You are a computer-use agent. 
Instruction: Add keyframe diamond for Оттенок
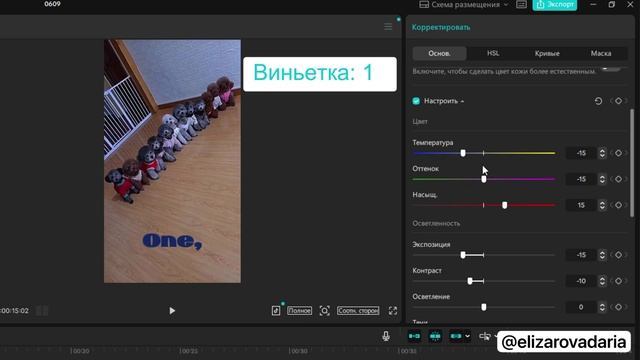coord(618,179)
